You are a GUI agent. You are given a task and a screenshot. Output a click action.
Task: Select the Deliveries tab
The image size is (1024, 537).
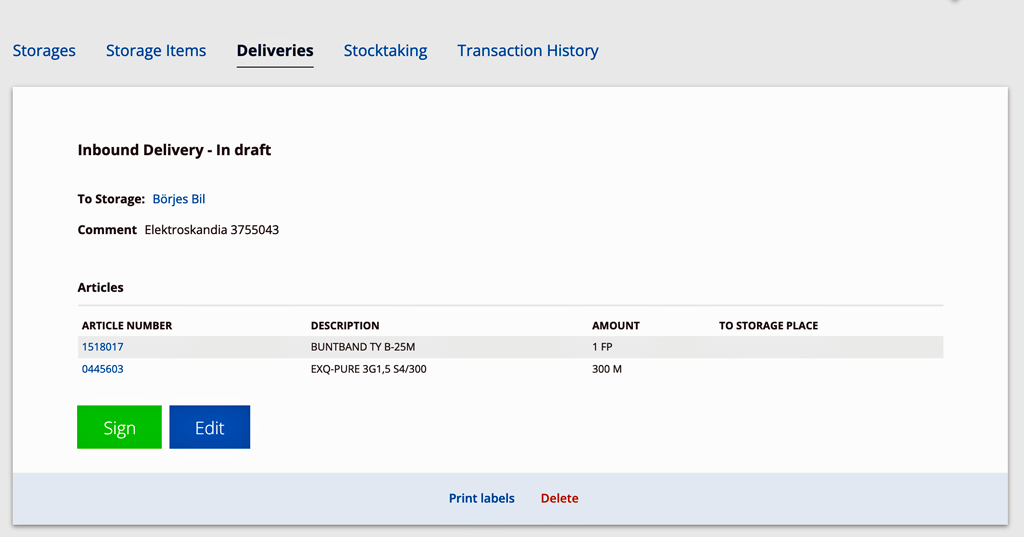coord(275,50)
